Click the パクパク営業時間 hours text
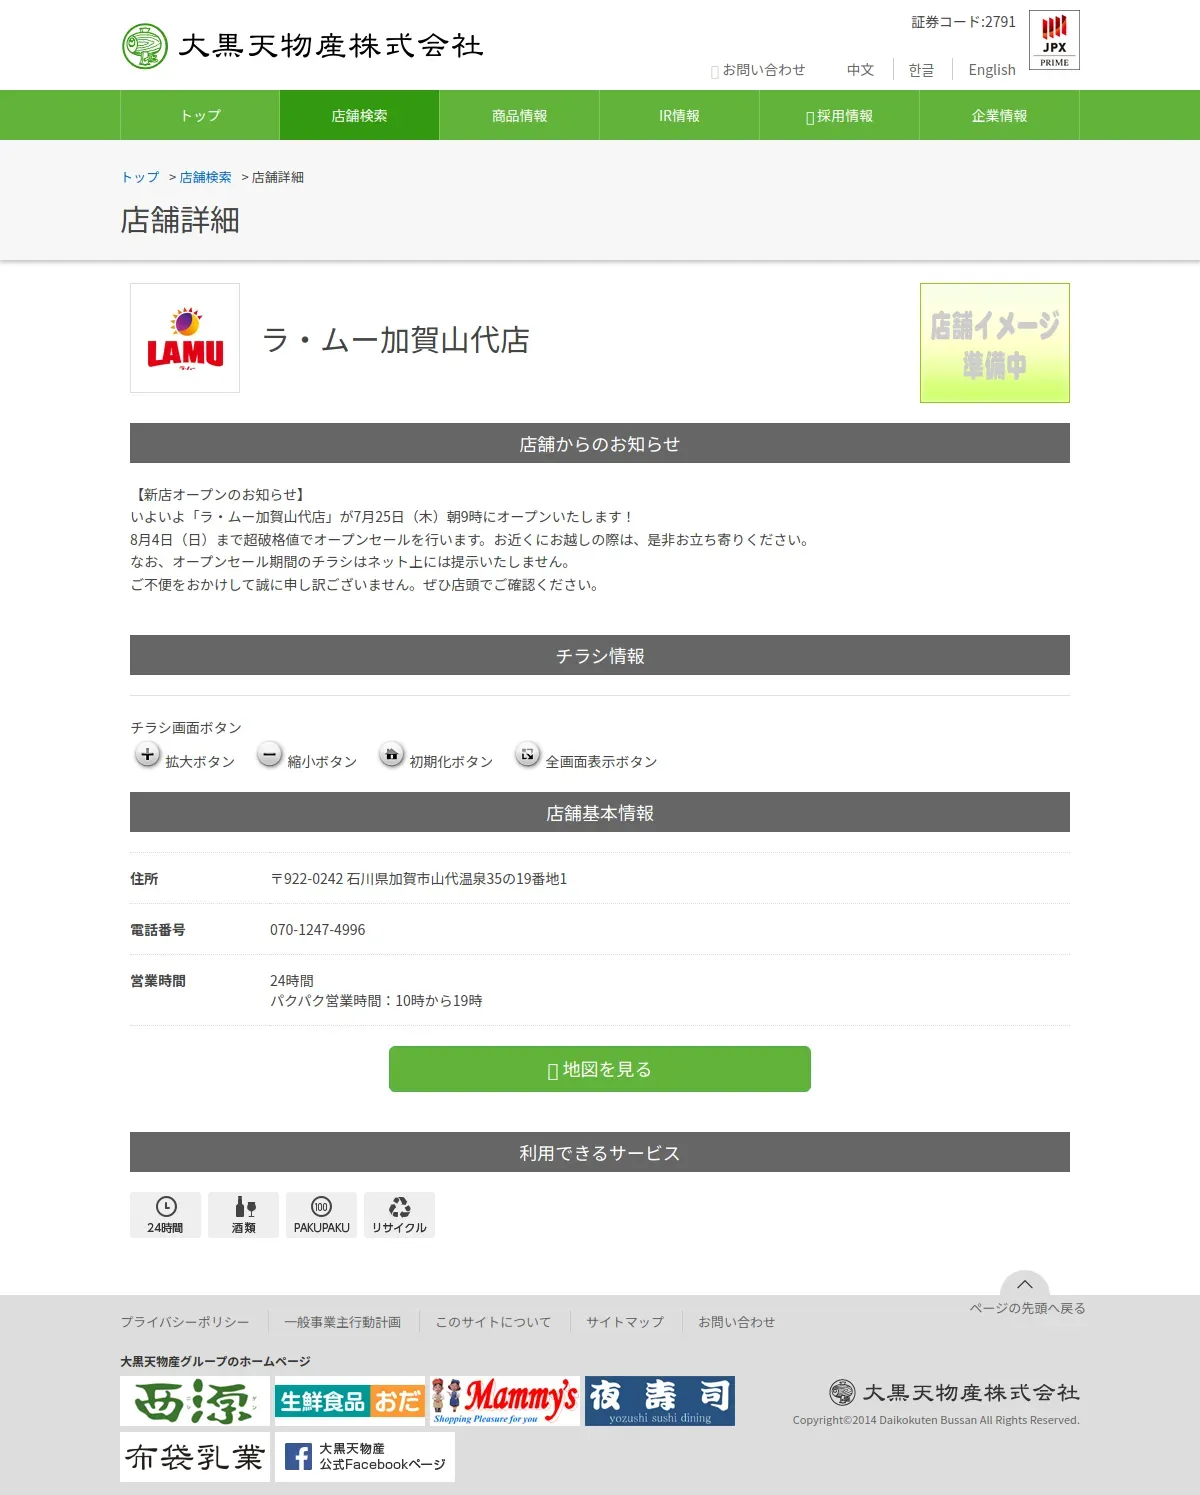 click(x=376, y=1001)
